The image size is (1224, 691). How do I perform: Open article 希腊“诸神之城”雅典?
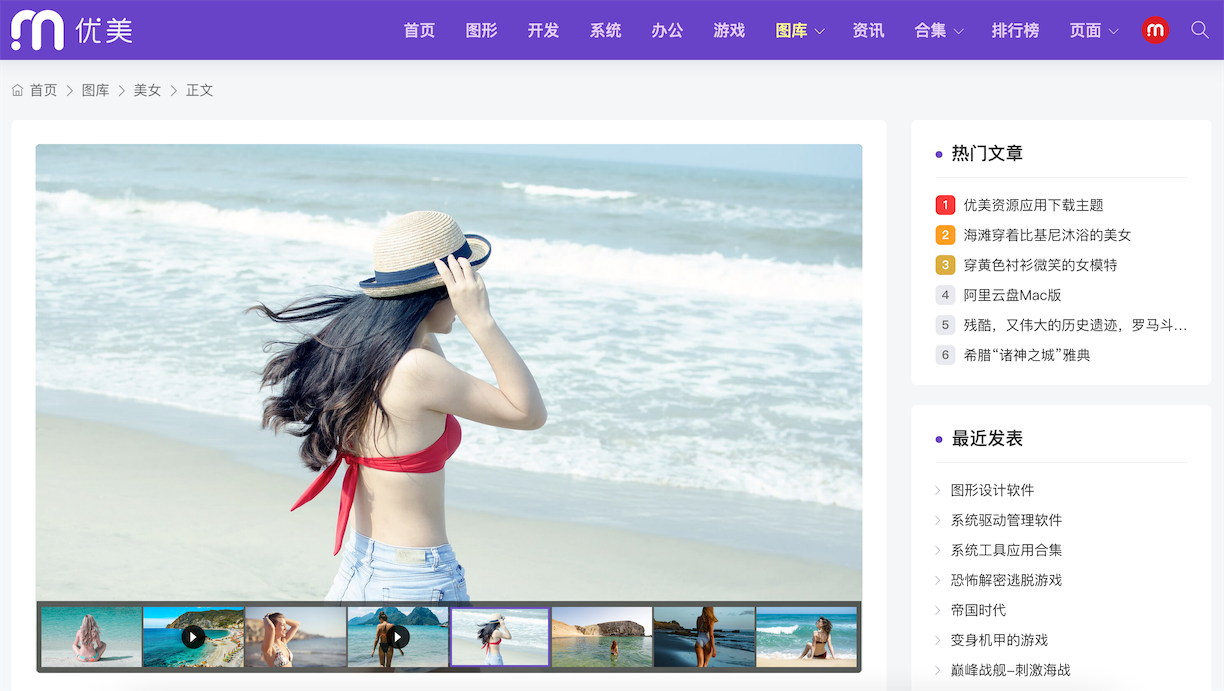coord(1026,355)
